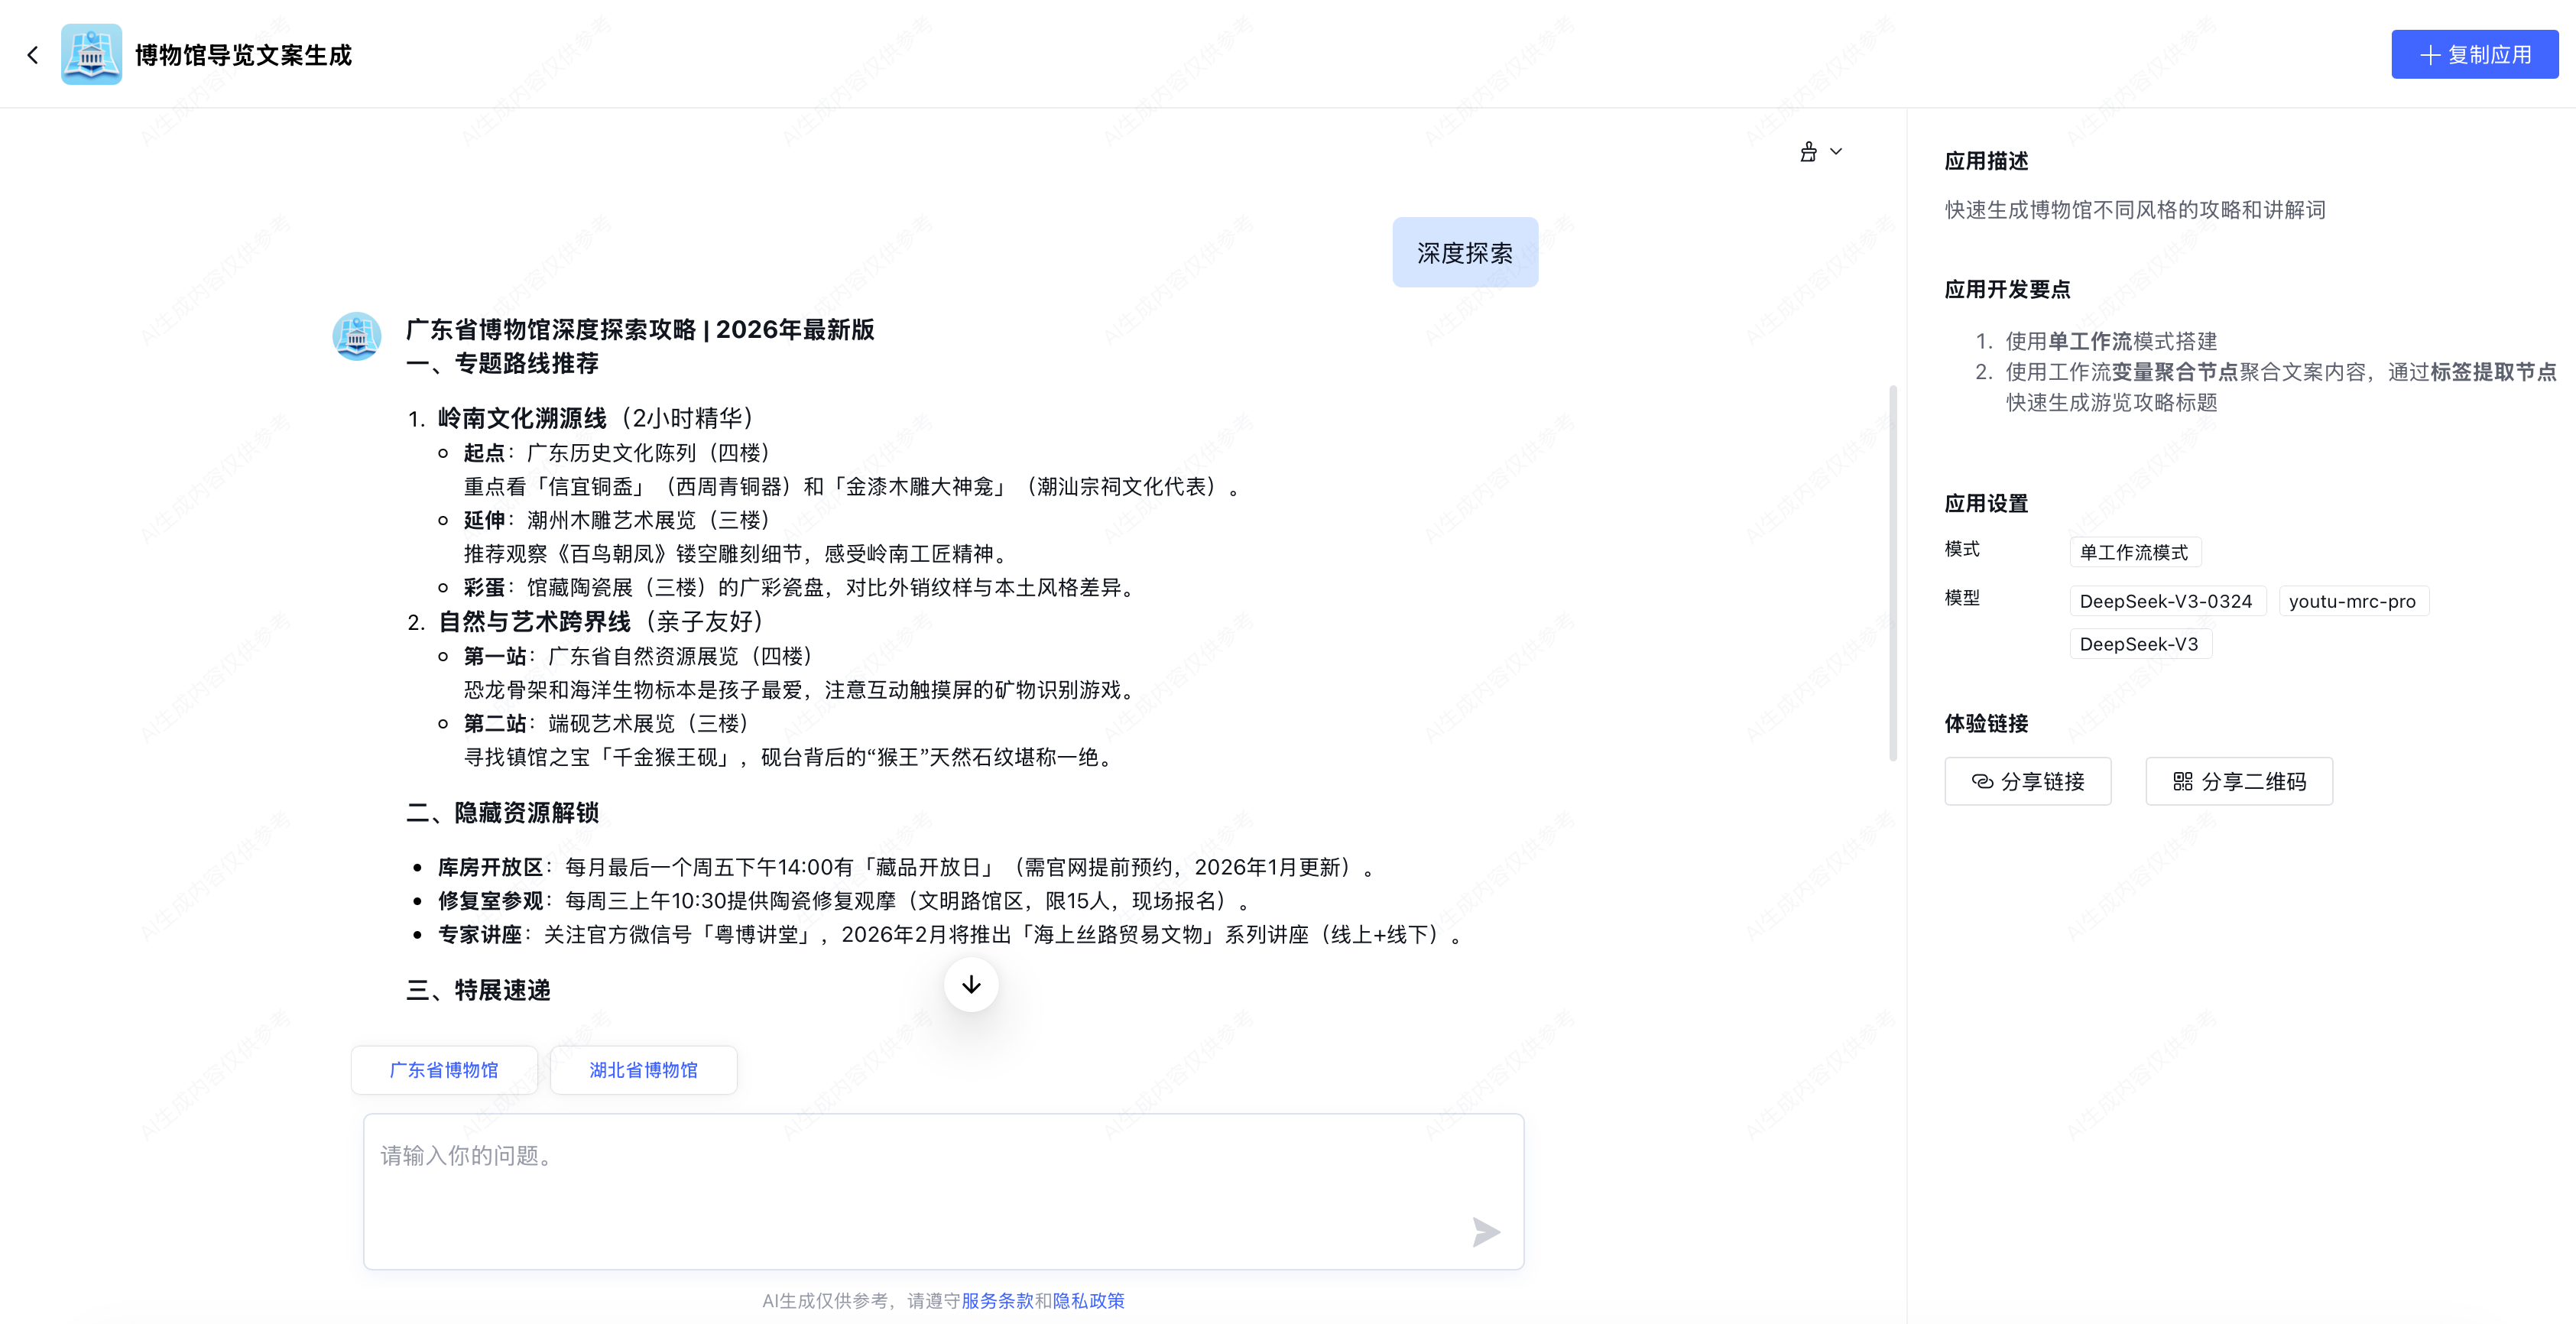Click the broom clear-conversation icon
Viewport: 2576px width, 1324px height.
pos(1808,152)
